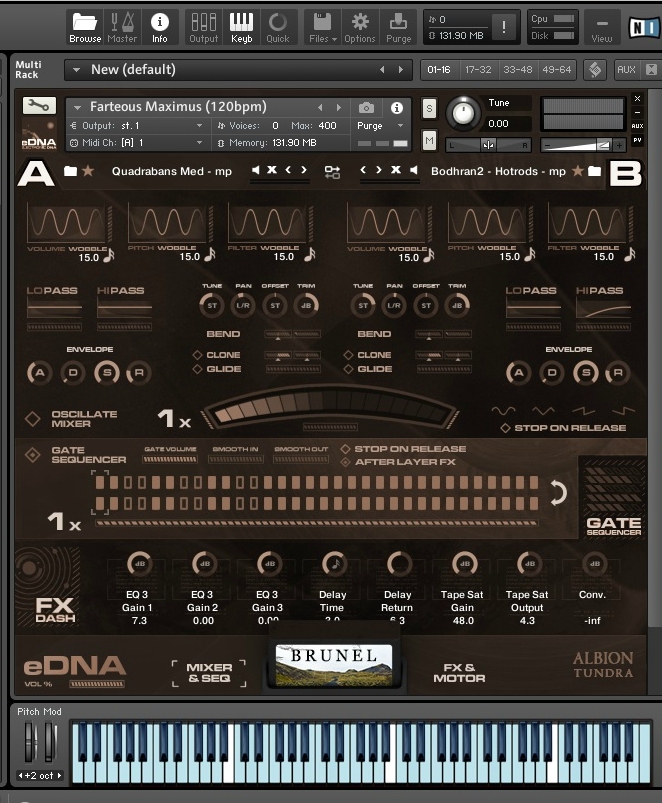Enable the Oscillate Mixer toggle

tap(33, 419)
